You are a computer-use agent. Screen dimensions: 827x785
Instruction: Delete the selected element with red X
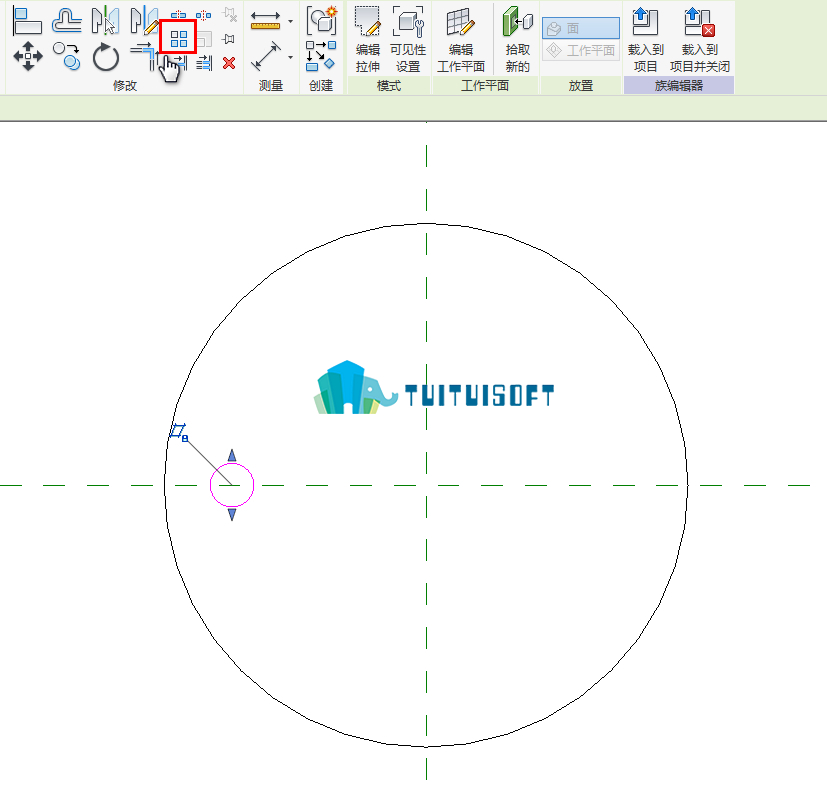pyautogui.click(x=229, y=63)
